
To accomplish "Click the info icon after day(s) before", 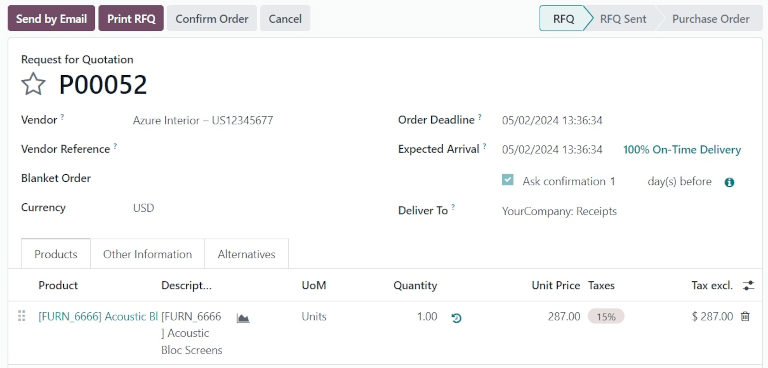I will coord(729,182).
